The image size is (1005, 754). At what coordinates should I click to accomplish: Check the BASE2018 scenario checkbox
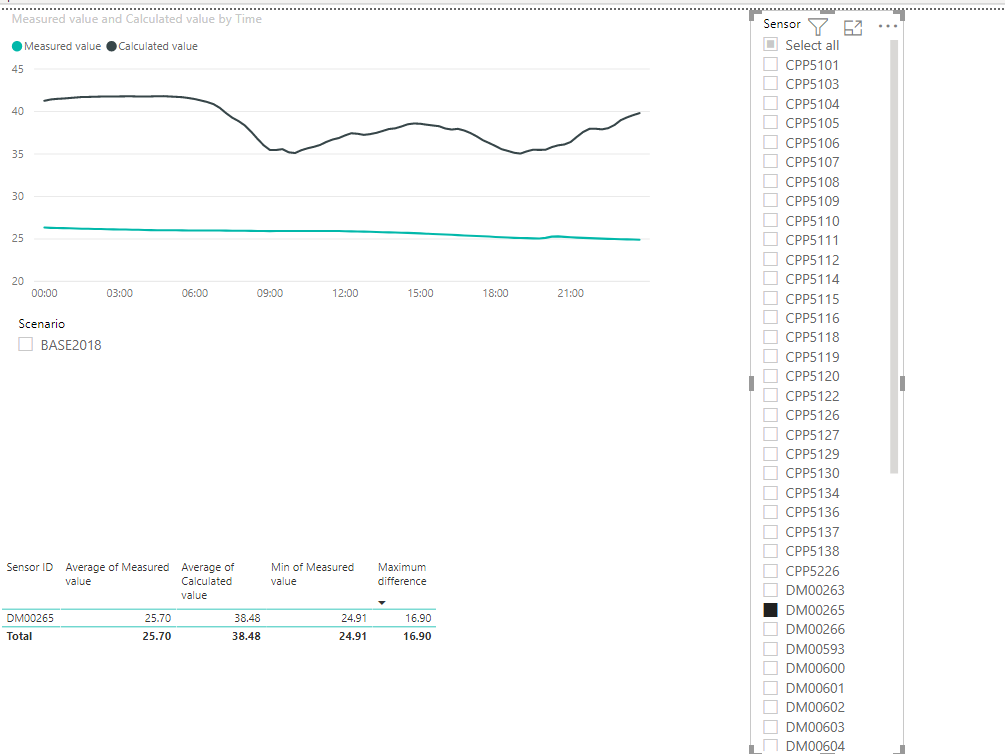[x=26, y=344]
